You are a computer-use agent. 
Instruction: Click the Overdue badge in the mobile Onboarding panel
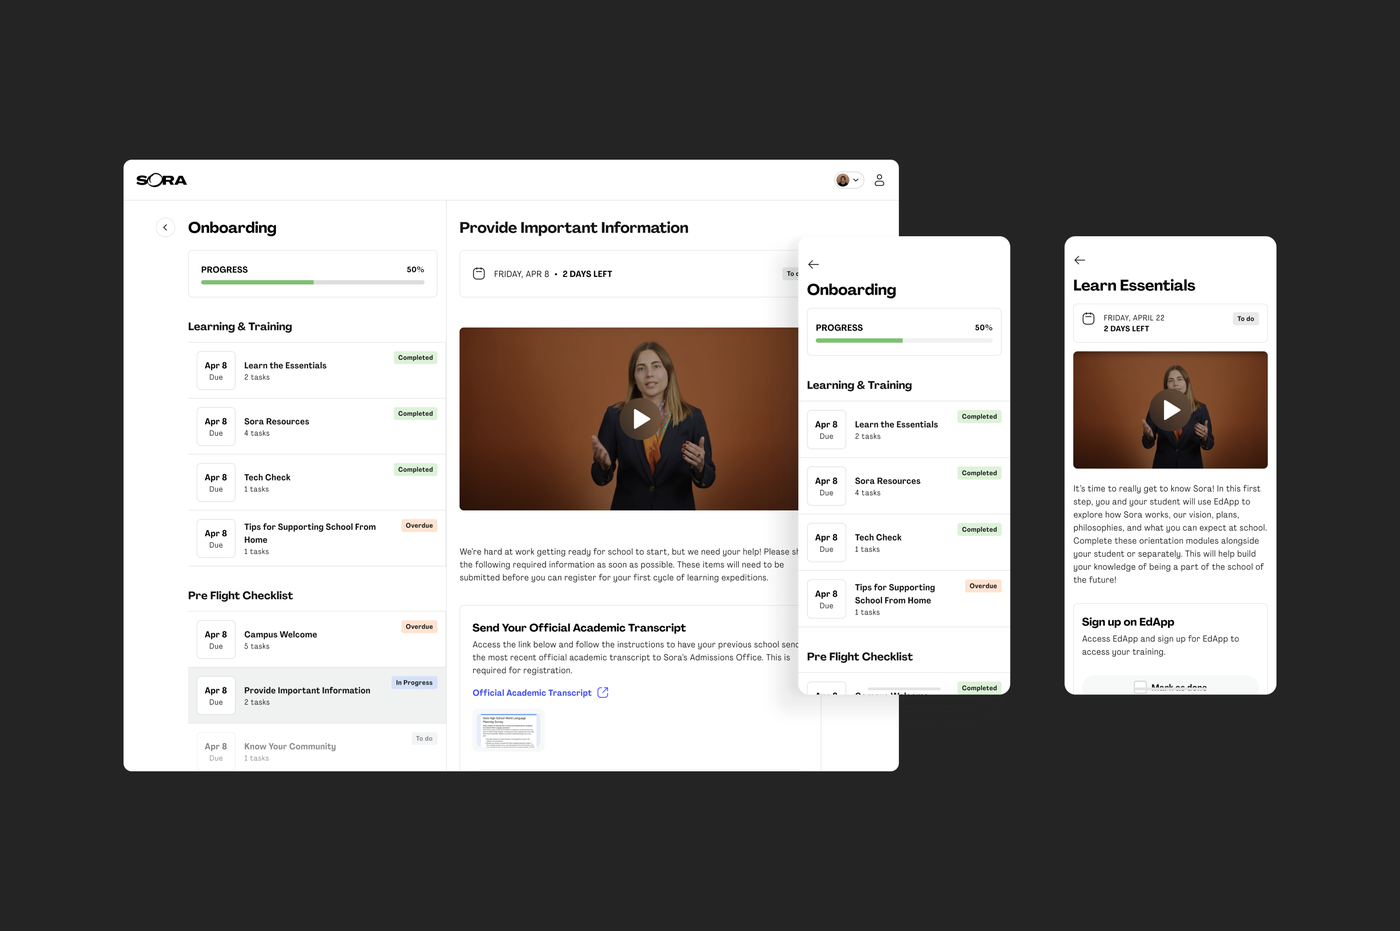point(983,586)
